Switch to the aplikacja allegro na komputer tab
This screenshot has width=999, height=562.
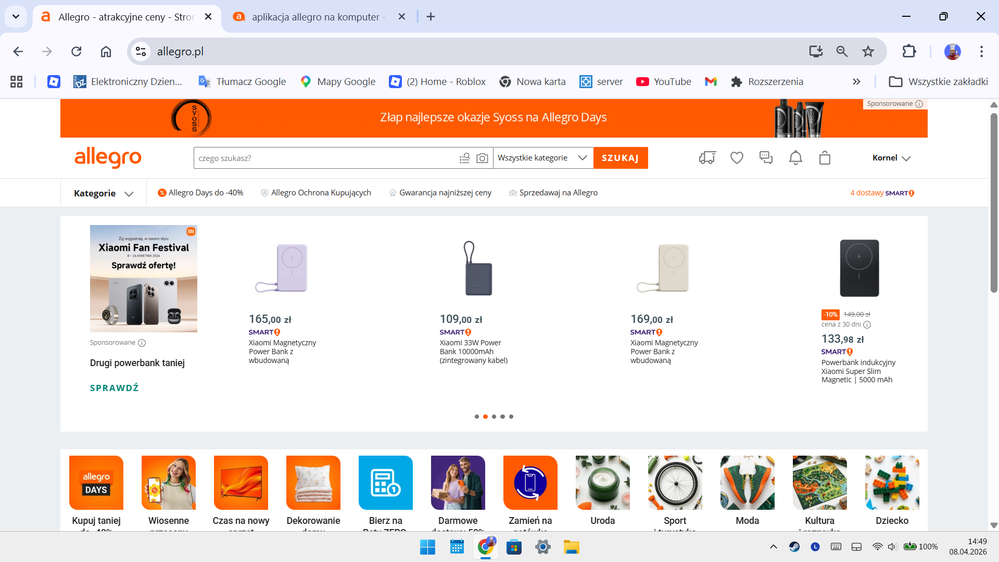317,17
